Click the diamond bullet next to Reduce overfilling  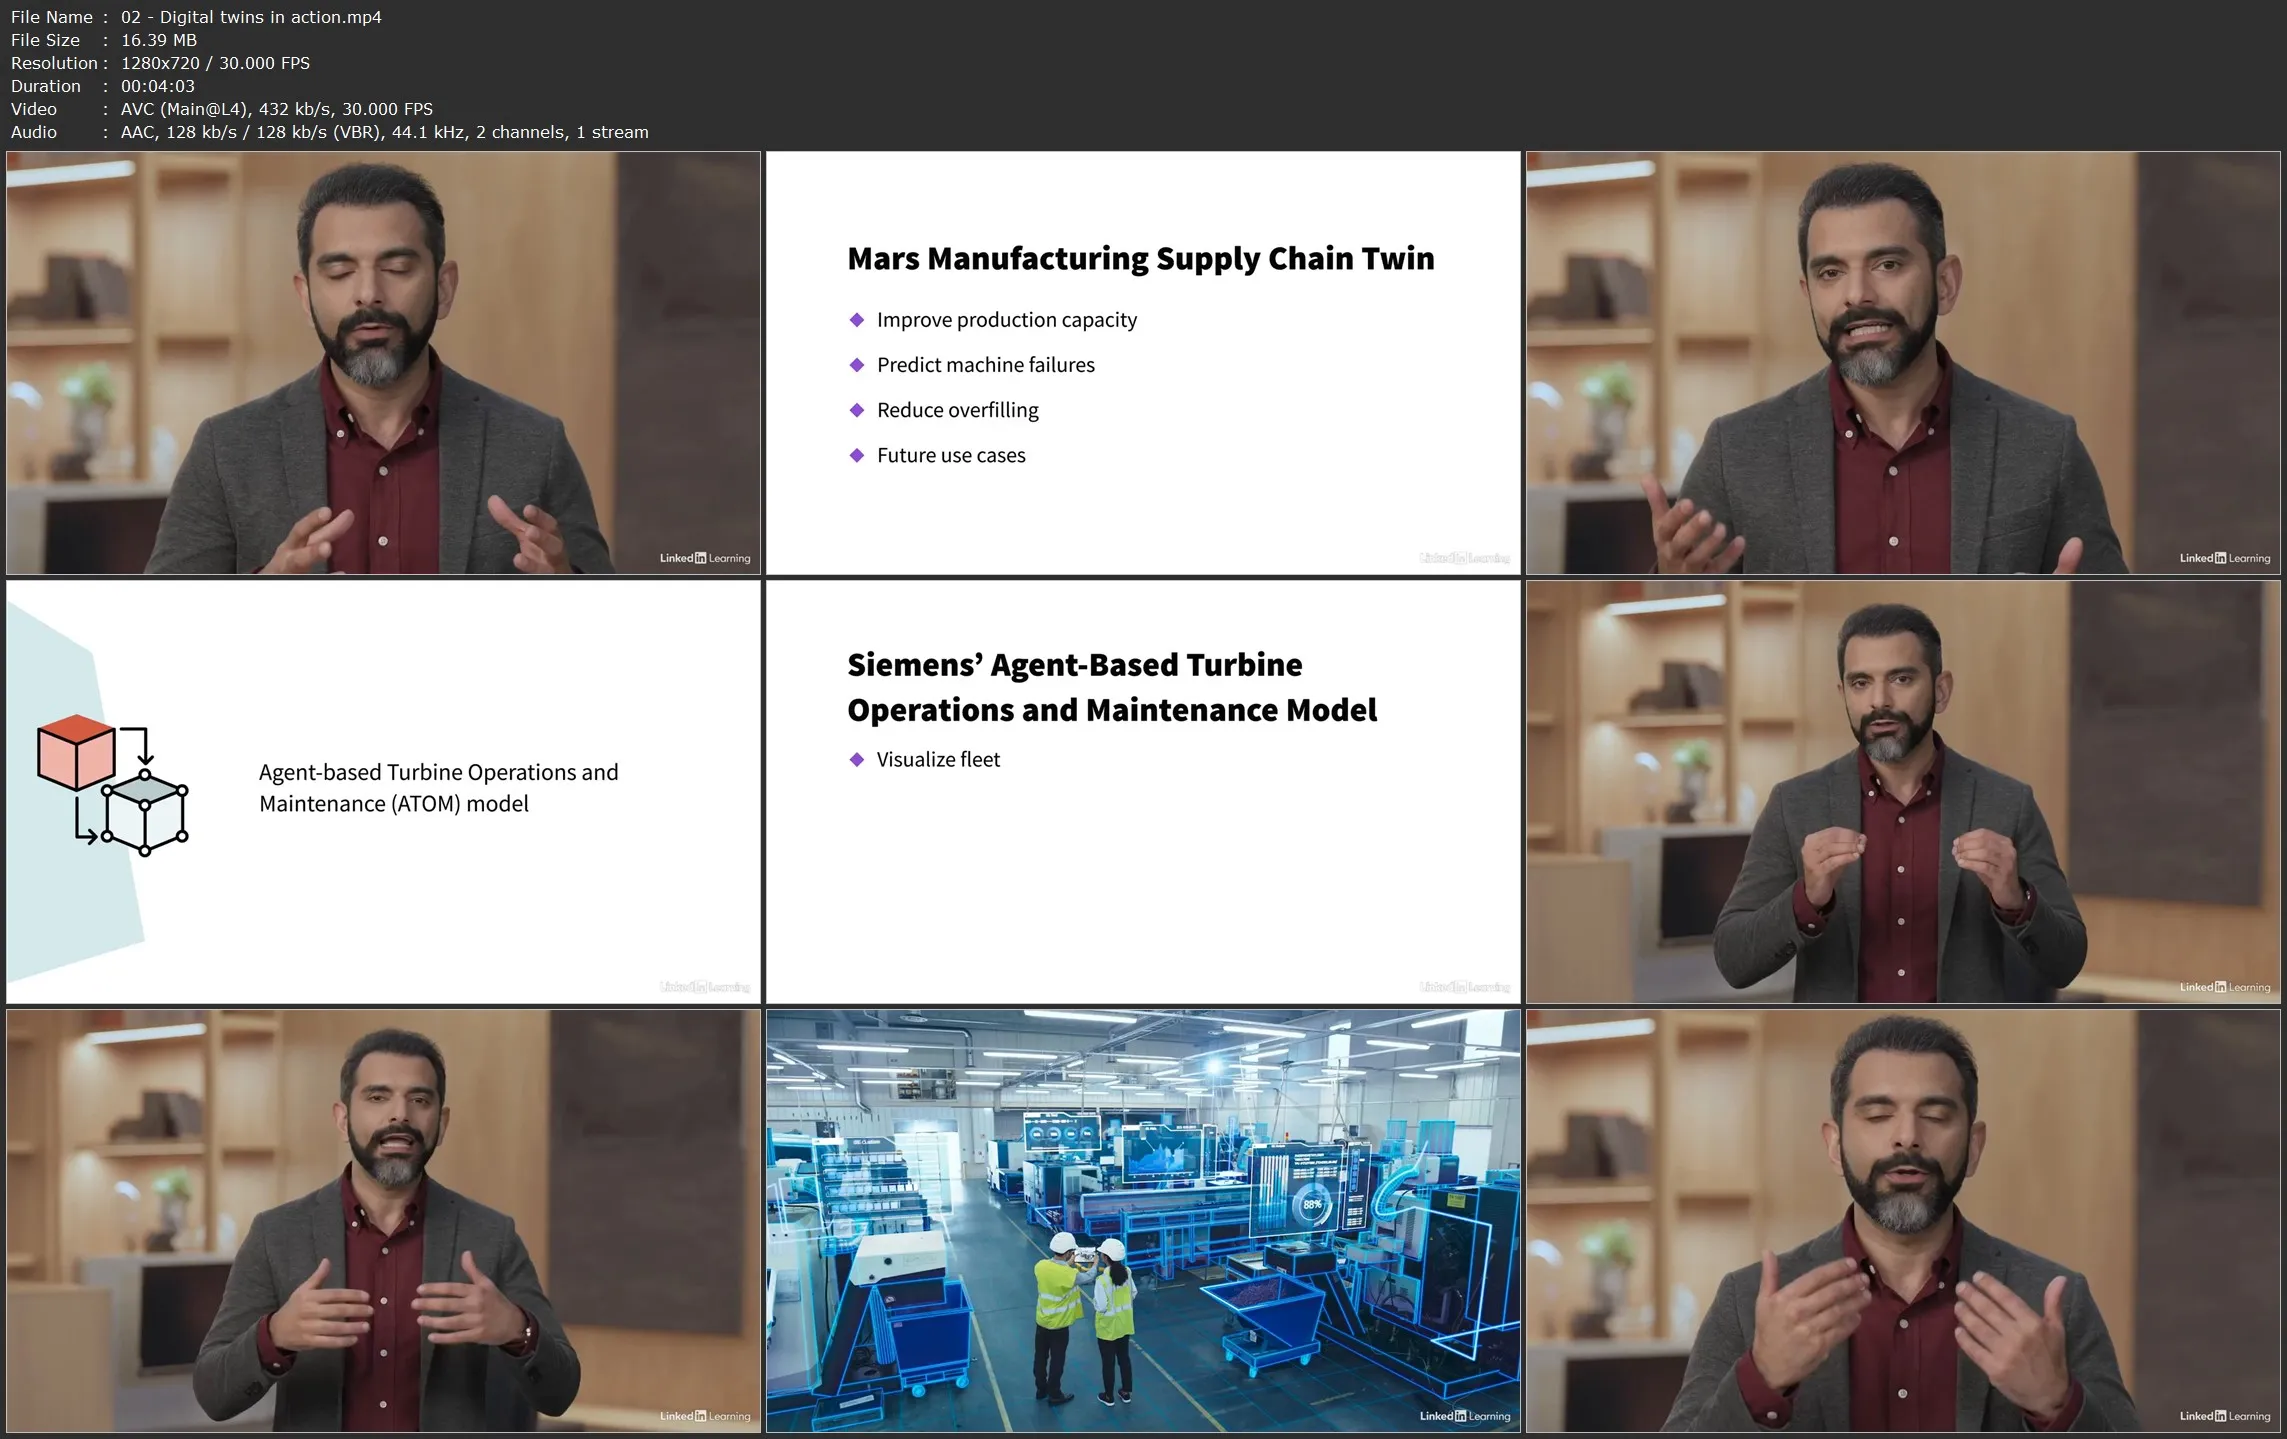click(856, 410)
